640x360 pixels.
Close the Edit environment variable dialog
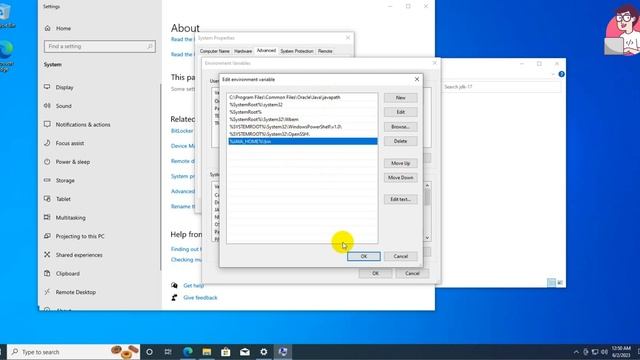[417, 79]
